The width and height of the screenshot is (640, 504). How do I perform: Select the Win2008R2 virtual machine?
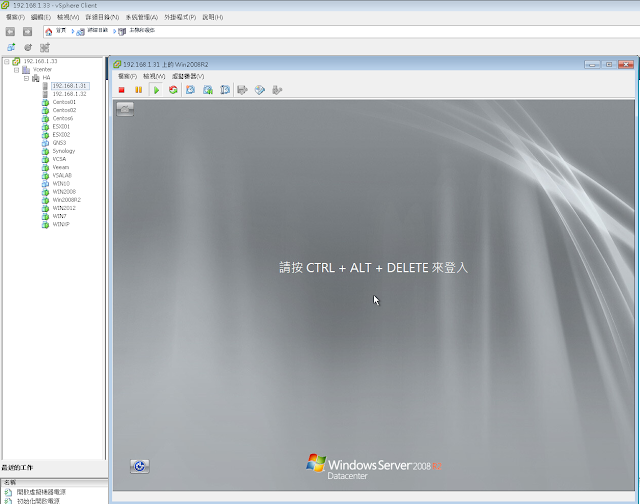tap(67, 200)
